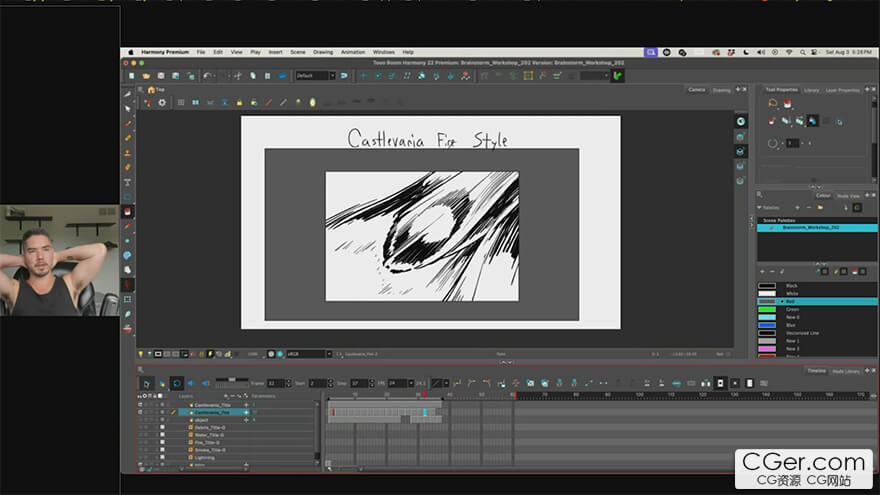Toggle visibility of Castlevania_Fire layer
Screen dimensions: 880x495
(x=140, y=412)
